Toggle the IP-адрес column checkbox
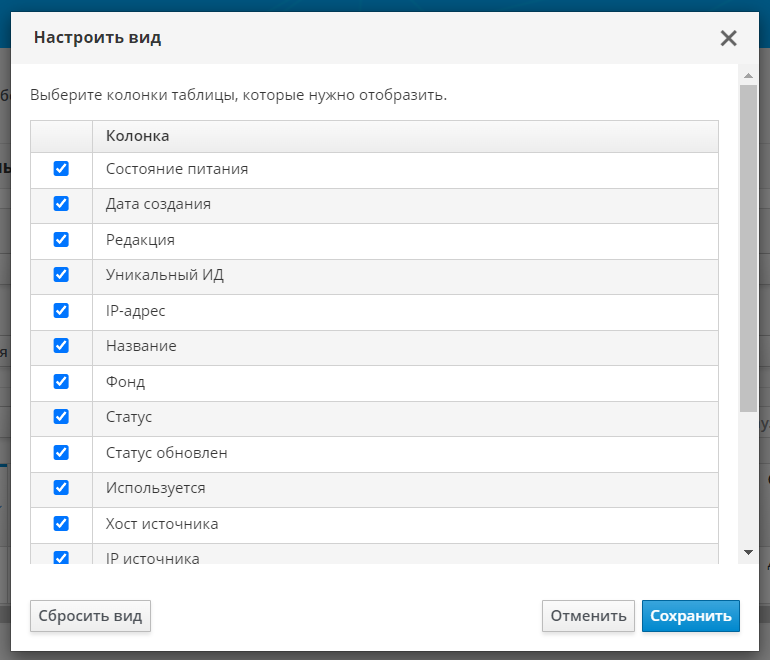770x660 pixels. click(x=61, y=311)
